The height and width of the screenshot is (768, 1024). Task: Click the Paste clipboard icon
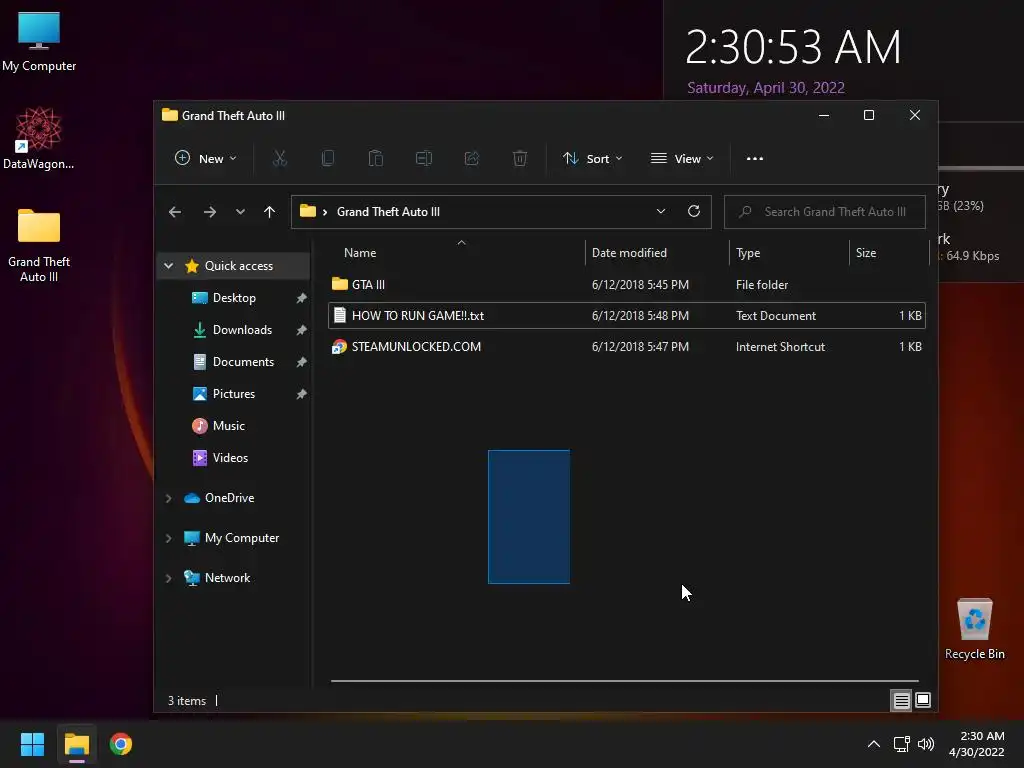[x=376, y=159]
